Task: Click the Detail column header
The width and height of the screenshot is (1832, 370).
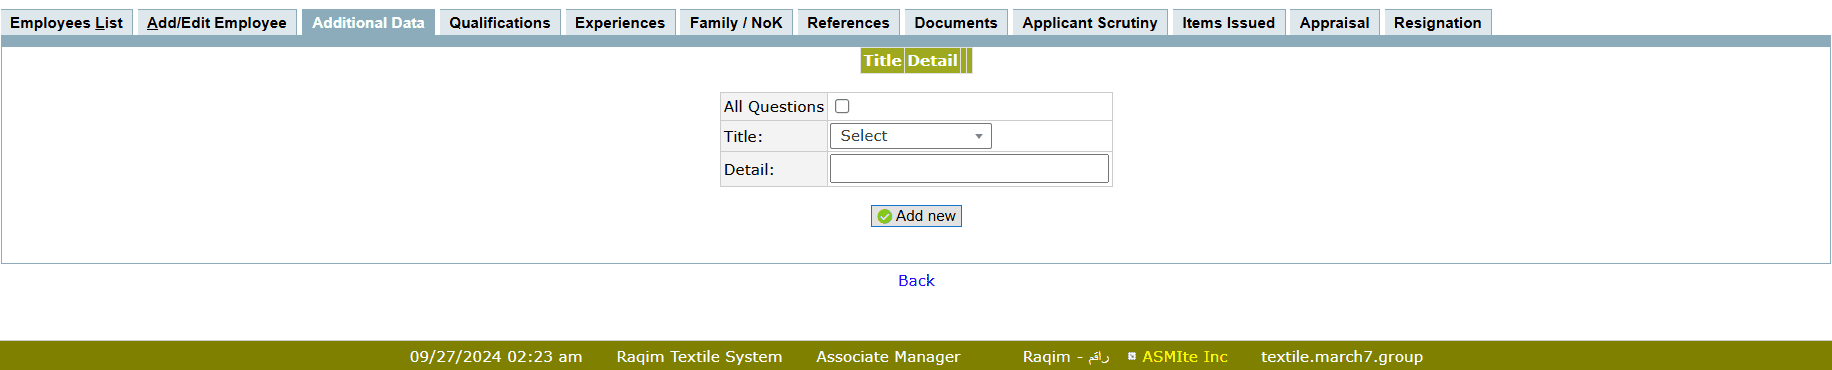Action: [x=933, y=61]
